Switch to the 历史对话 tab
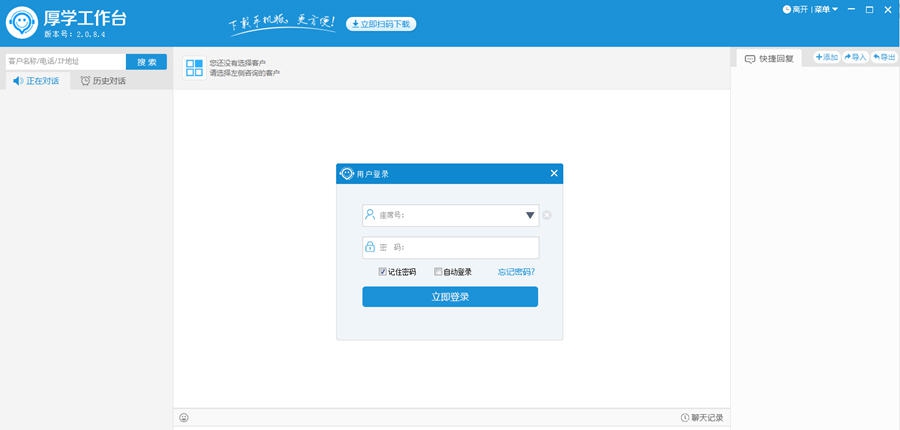900x430 pixels. (x=103, y=81)
